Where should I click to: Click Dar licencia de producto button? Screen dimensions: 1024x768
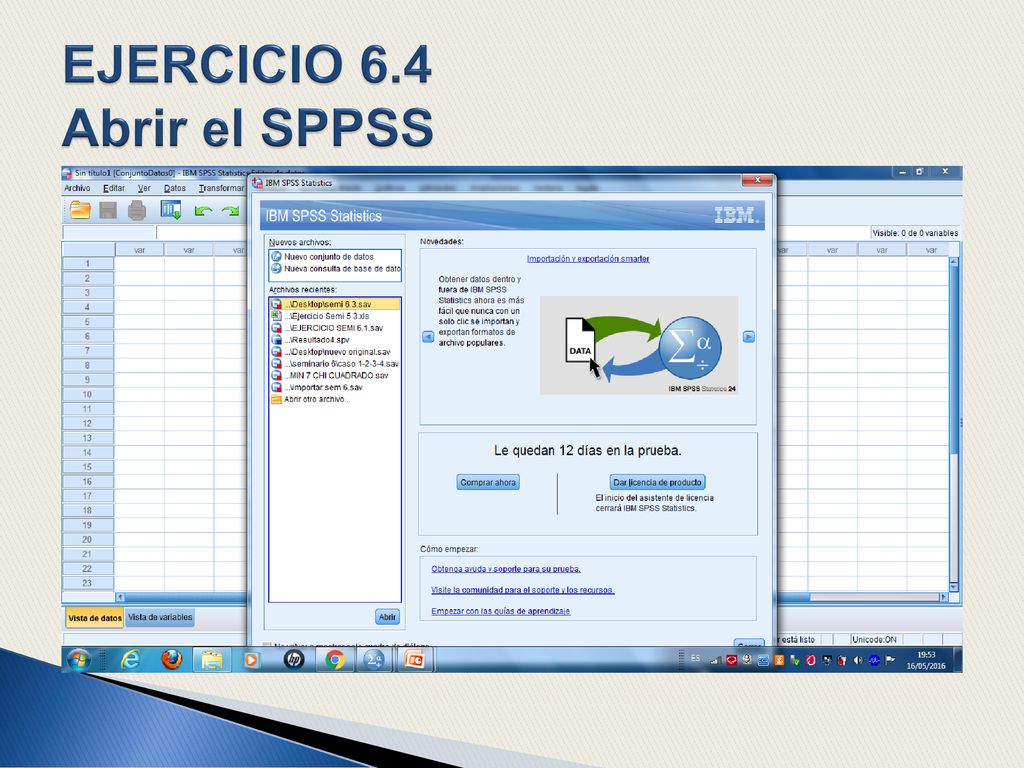click(657, 483)
